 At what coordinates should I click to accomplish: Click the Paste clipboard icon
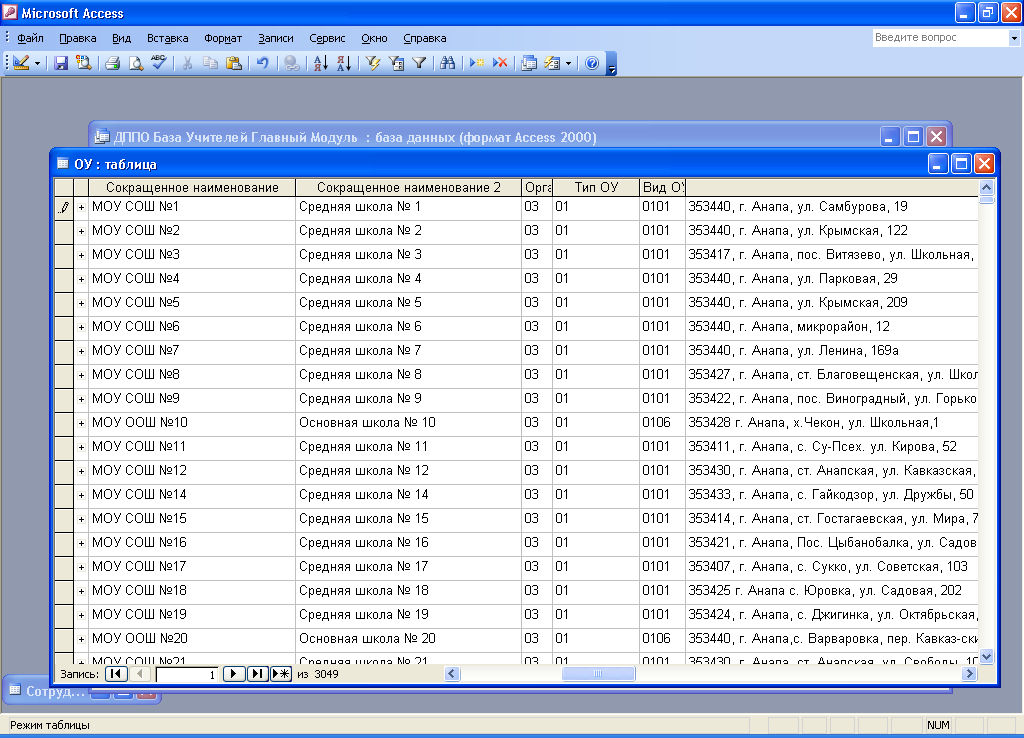point(234,63)
